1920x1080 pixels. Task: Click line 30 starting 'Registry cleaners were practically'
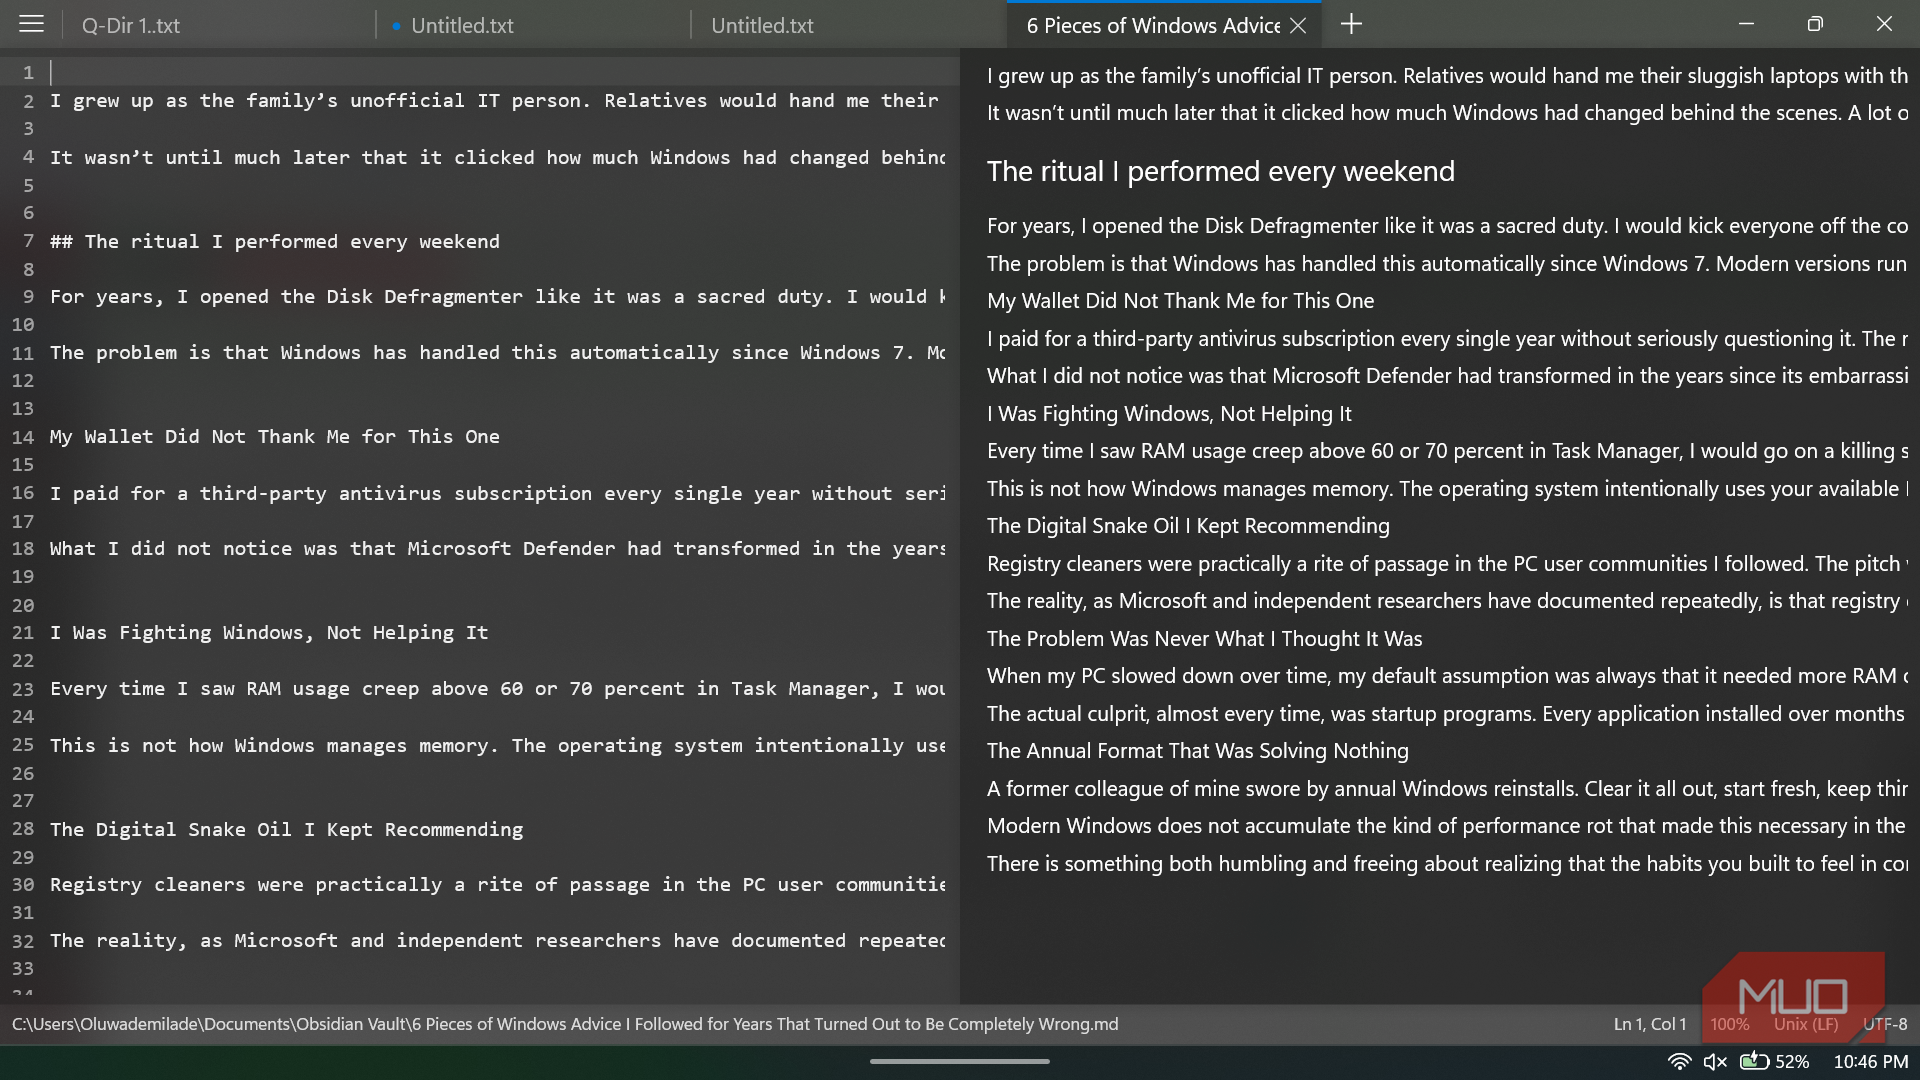pos(498,885)
